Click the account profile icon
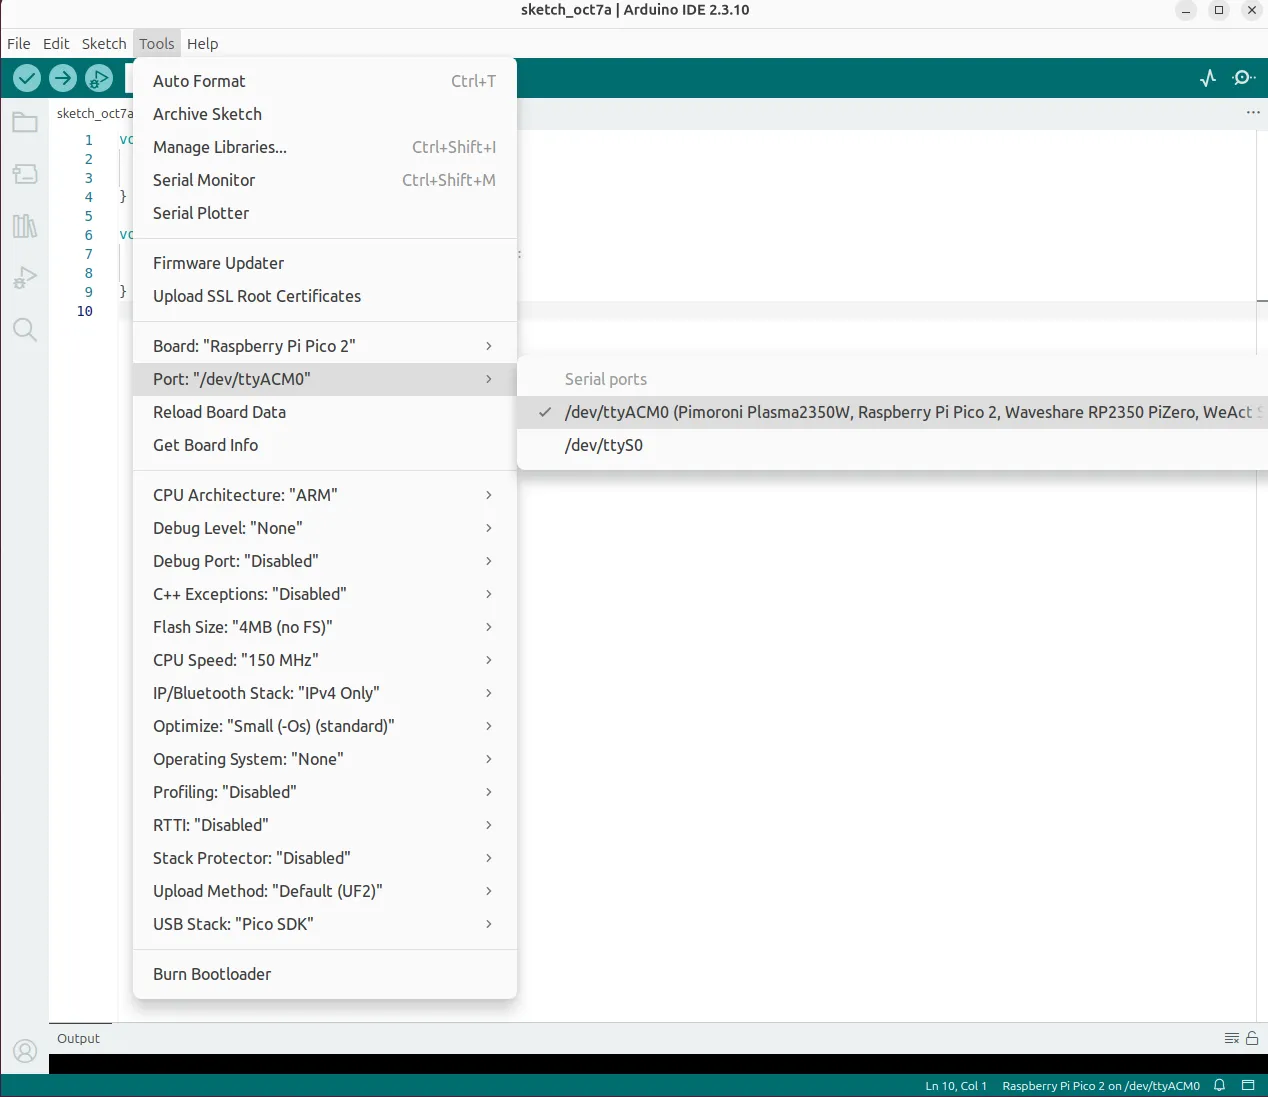The height and width of the screenshot is (1097, 1268). (25, 1051)
